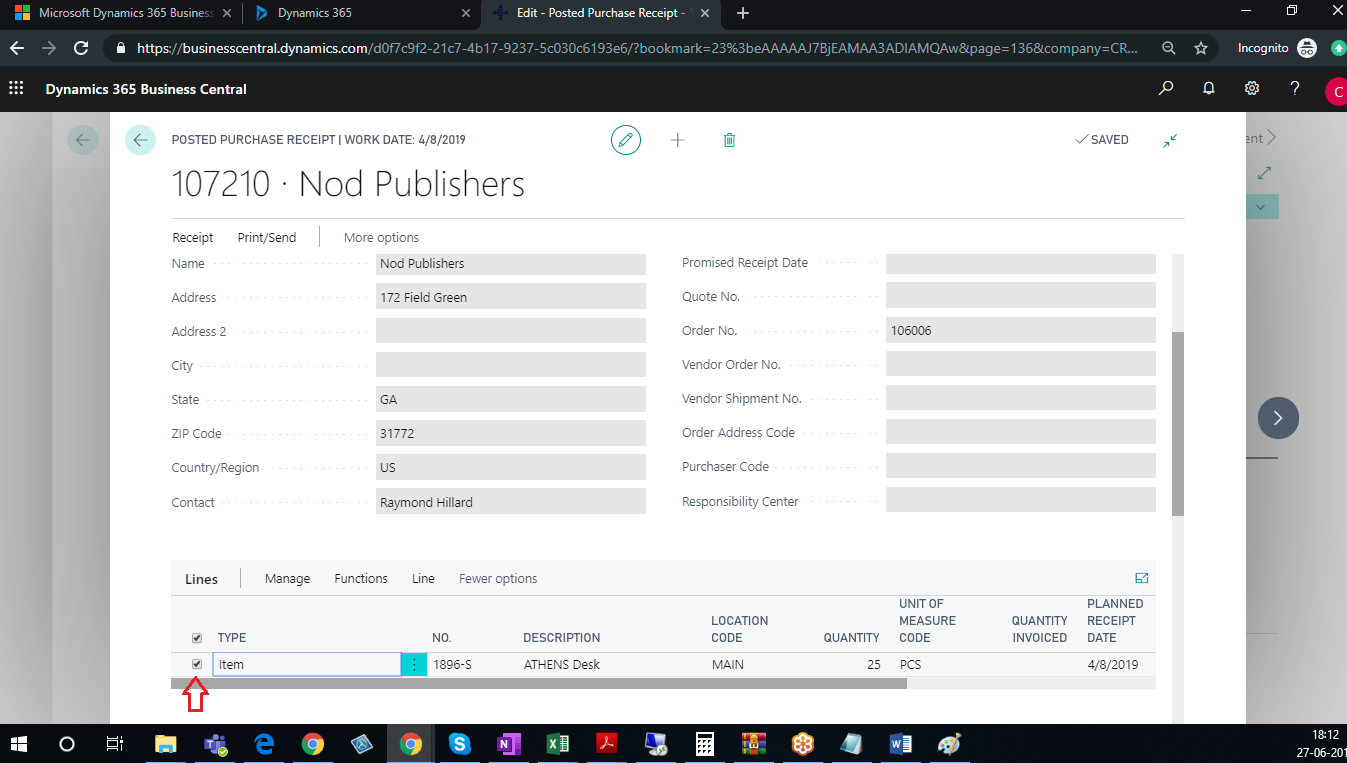The width and height of the screenshot is (1347, 763).
Task: Open Word from the taskbar
Action: pyautogui.click(x=900, y=744)
